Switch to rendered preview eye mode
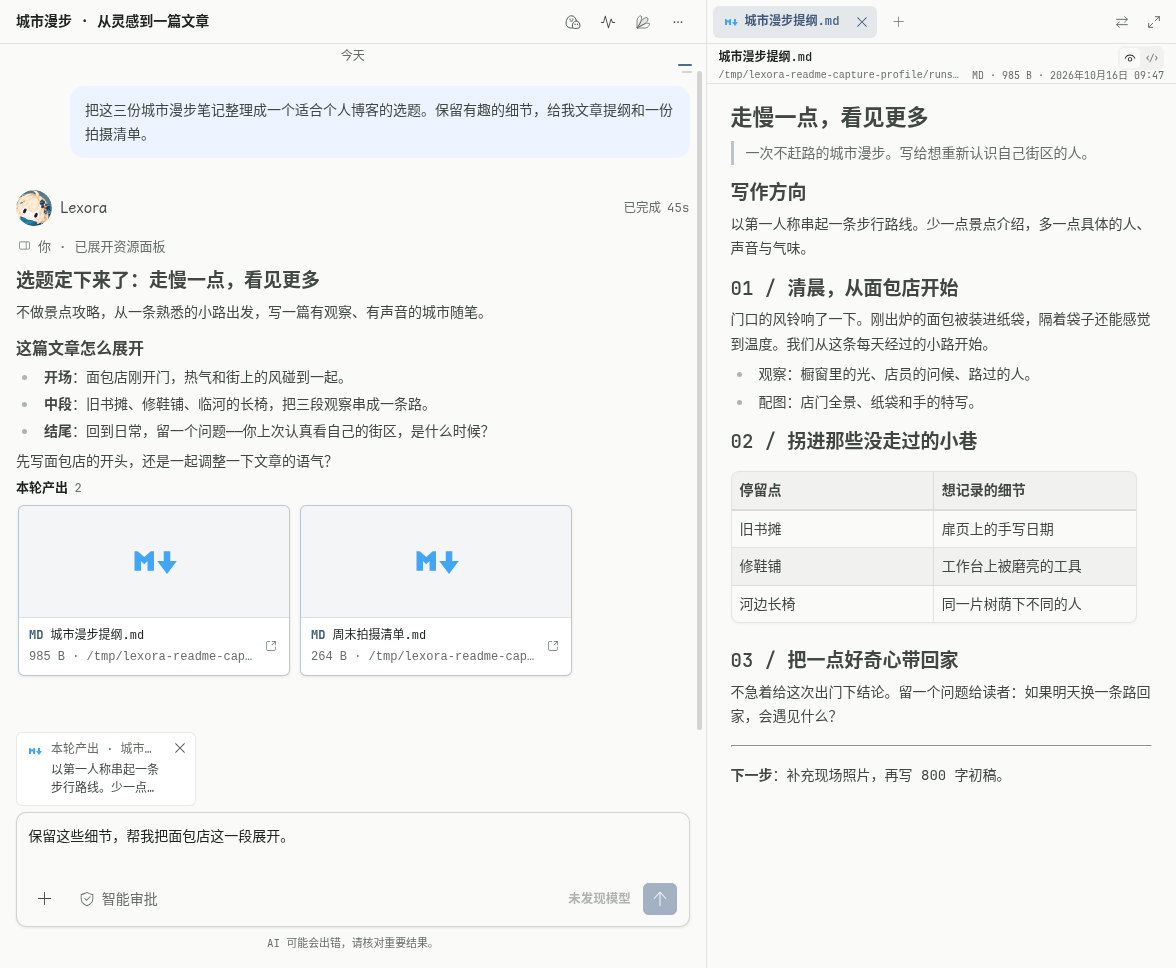This screenshot has height=968, width=1176. (x=1130, y=58)
